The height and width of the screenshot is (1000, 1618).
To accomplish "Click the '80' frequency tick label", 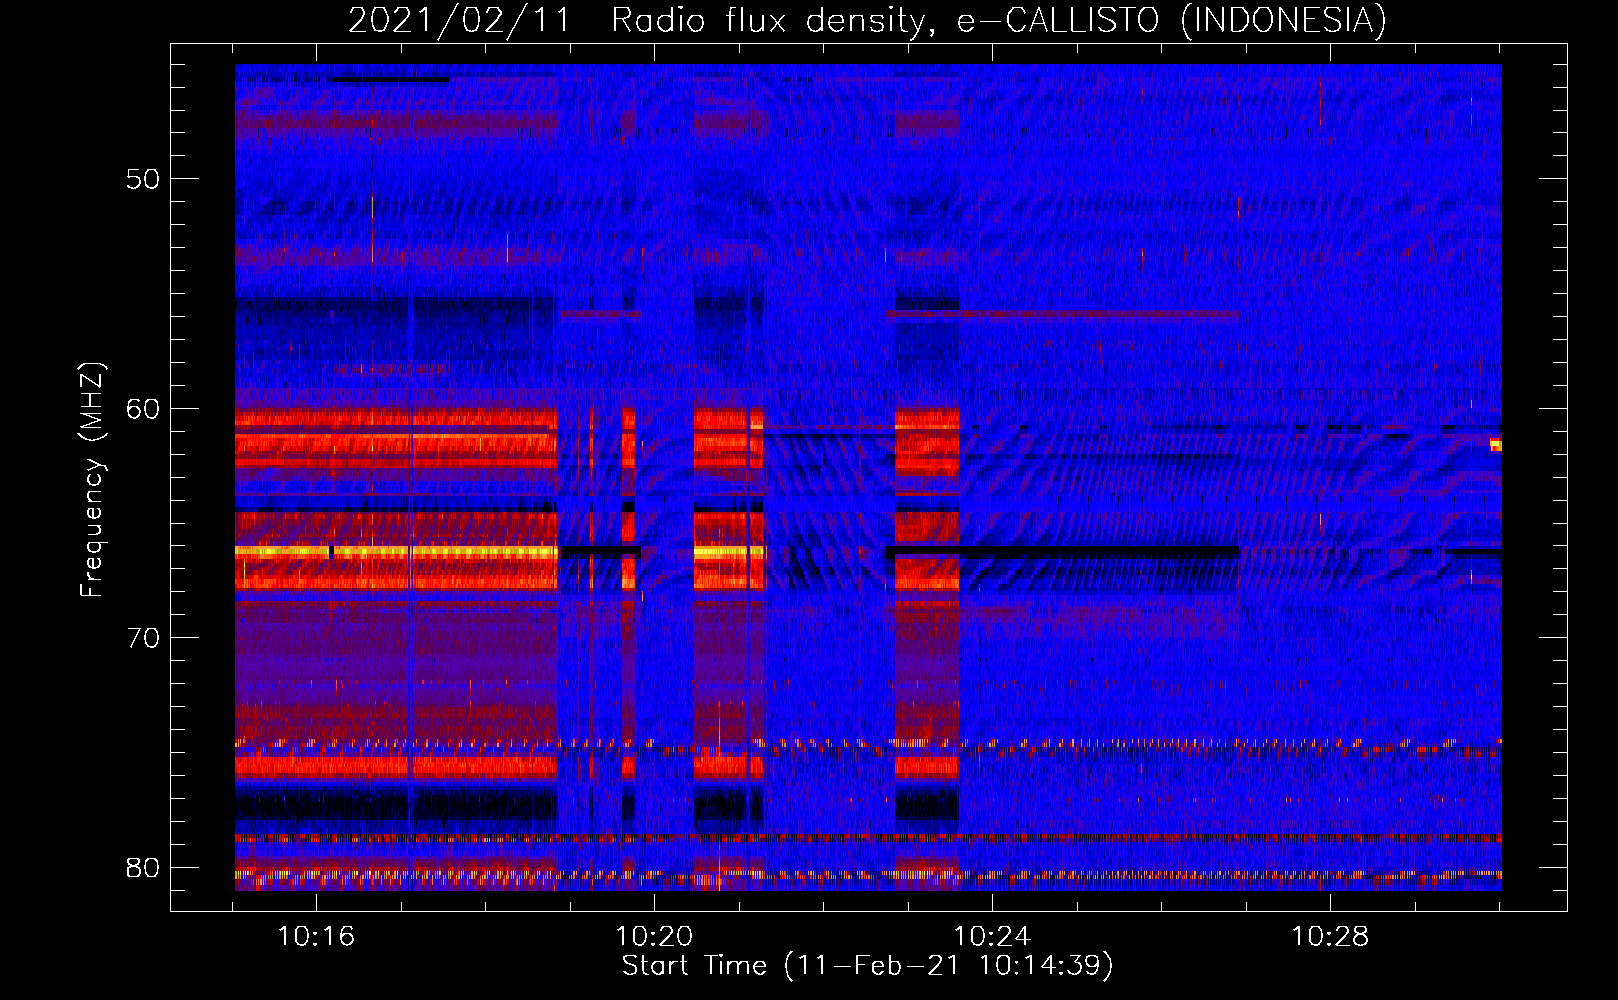I will (143, 868).
